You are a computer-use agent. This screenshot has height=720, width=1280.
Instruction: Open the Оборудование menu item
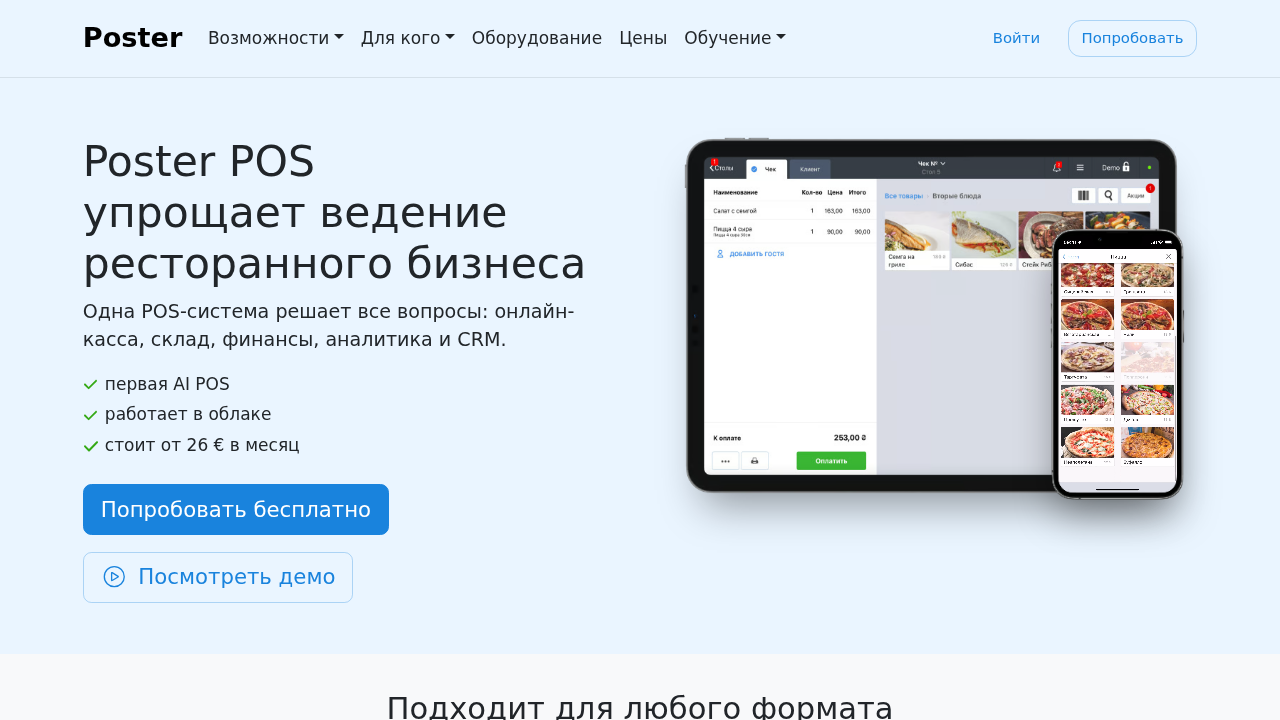537,38
